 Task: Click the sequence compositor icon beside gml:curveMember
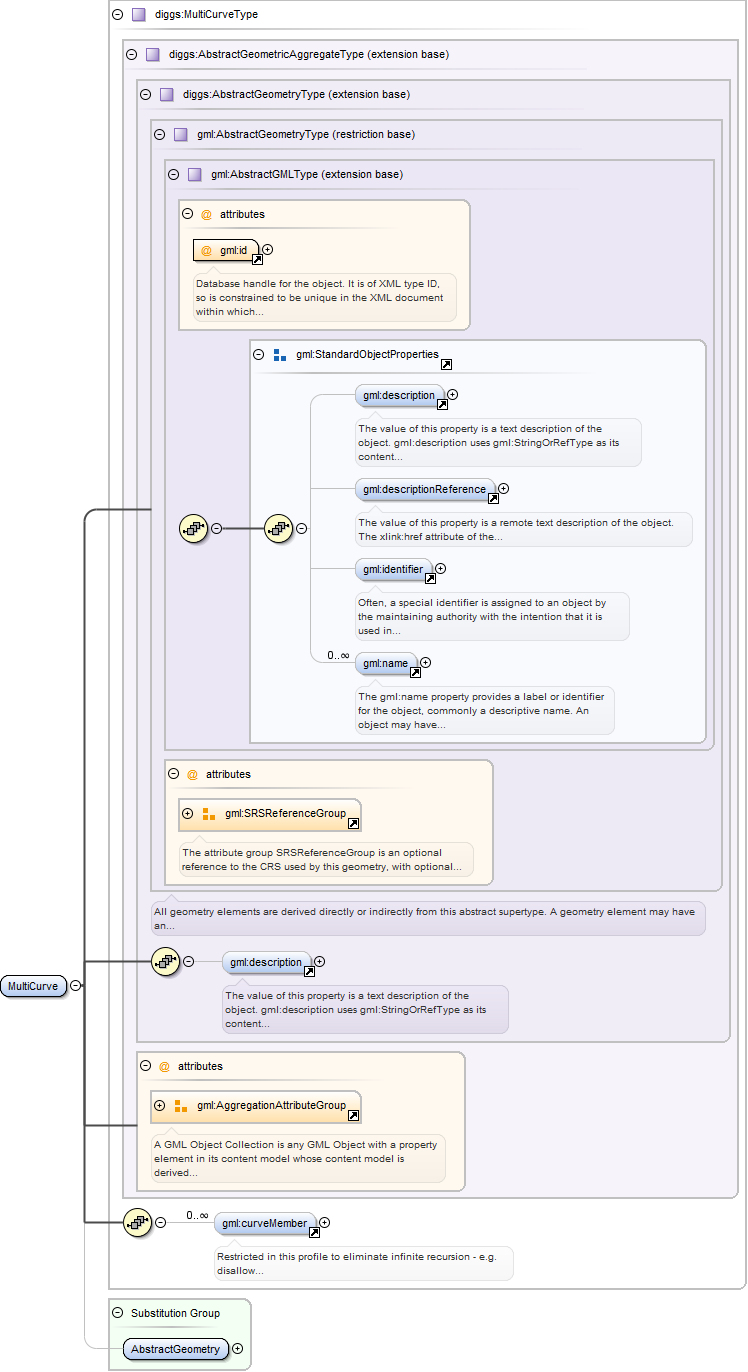(x=136, y=1222)
